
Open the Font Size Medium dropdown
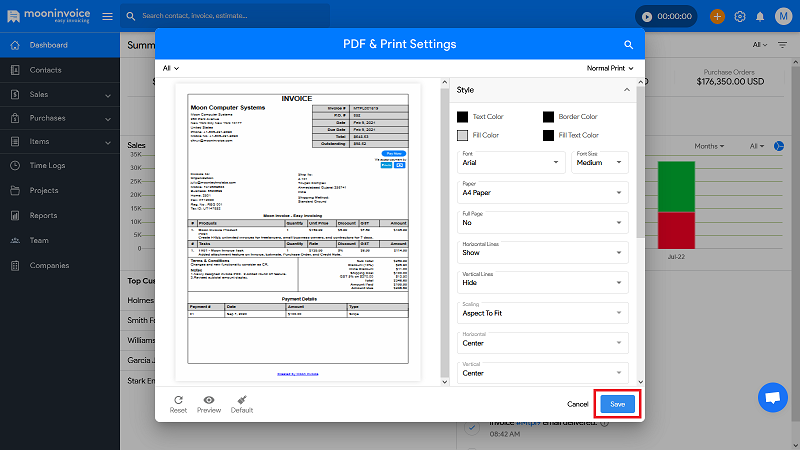(x=599, y=162)
